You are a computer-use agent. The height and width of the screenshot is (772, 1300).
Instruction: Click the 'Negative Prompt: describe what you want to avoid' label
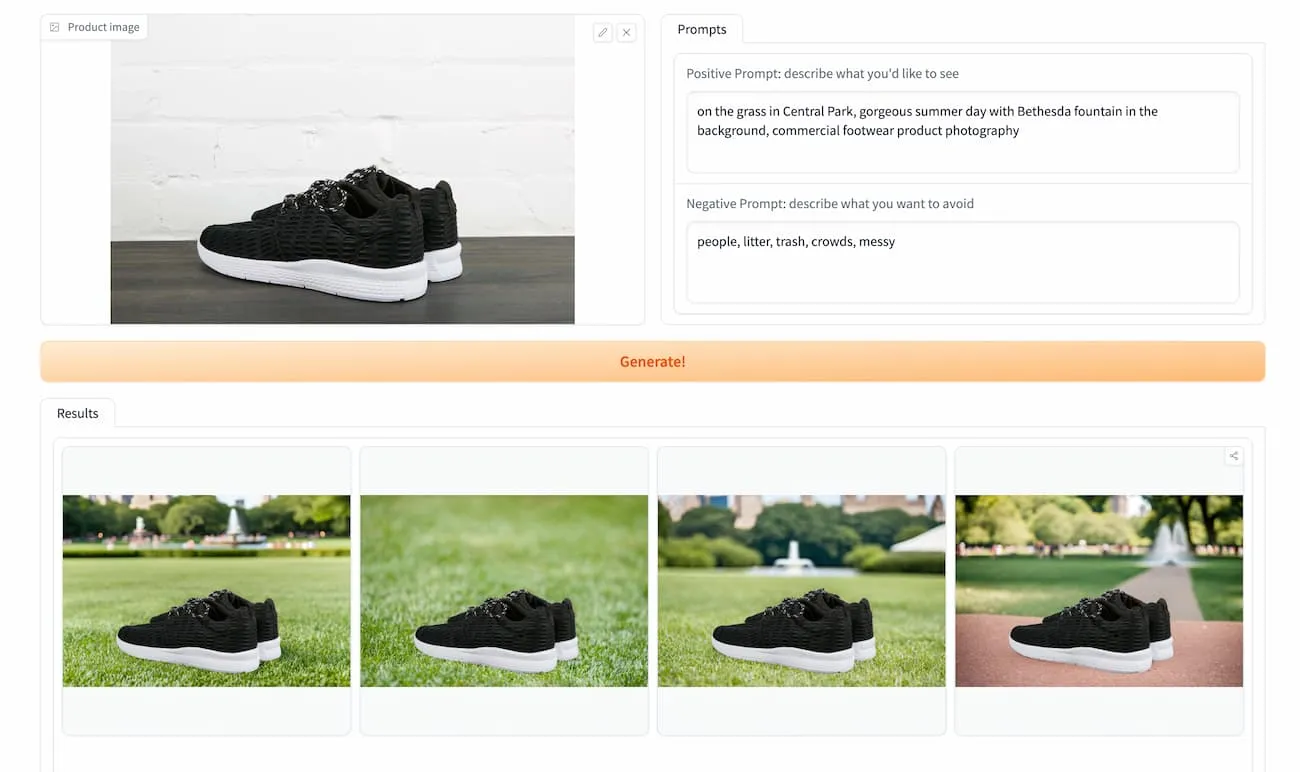pos(830,204)
